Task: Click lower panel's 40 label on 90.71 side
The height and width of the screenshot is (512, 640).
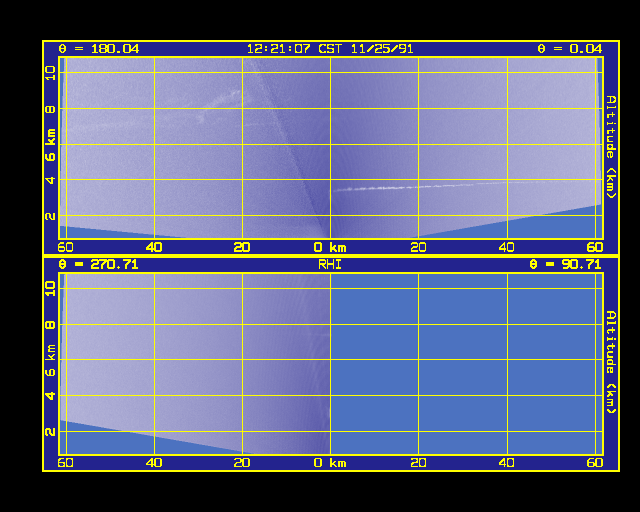Action: [x=507, y=463]
